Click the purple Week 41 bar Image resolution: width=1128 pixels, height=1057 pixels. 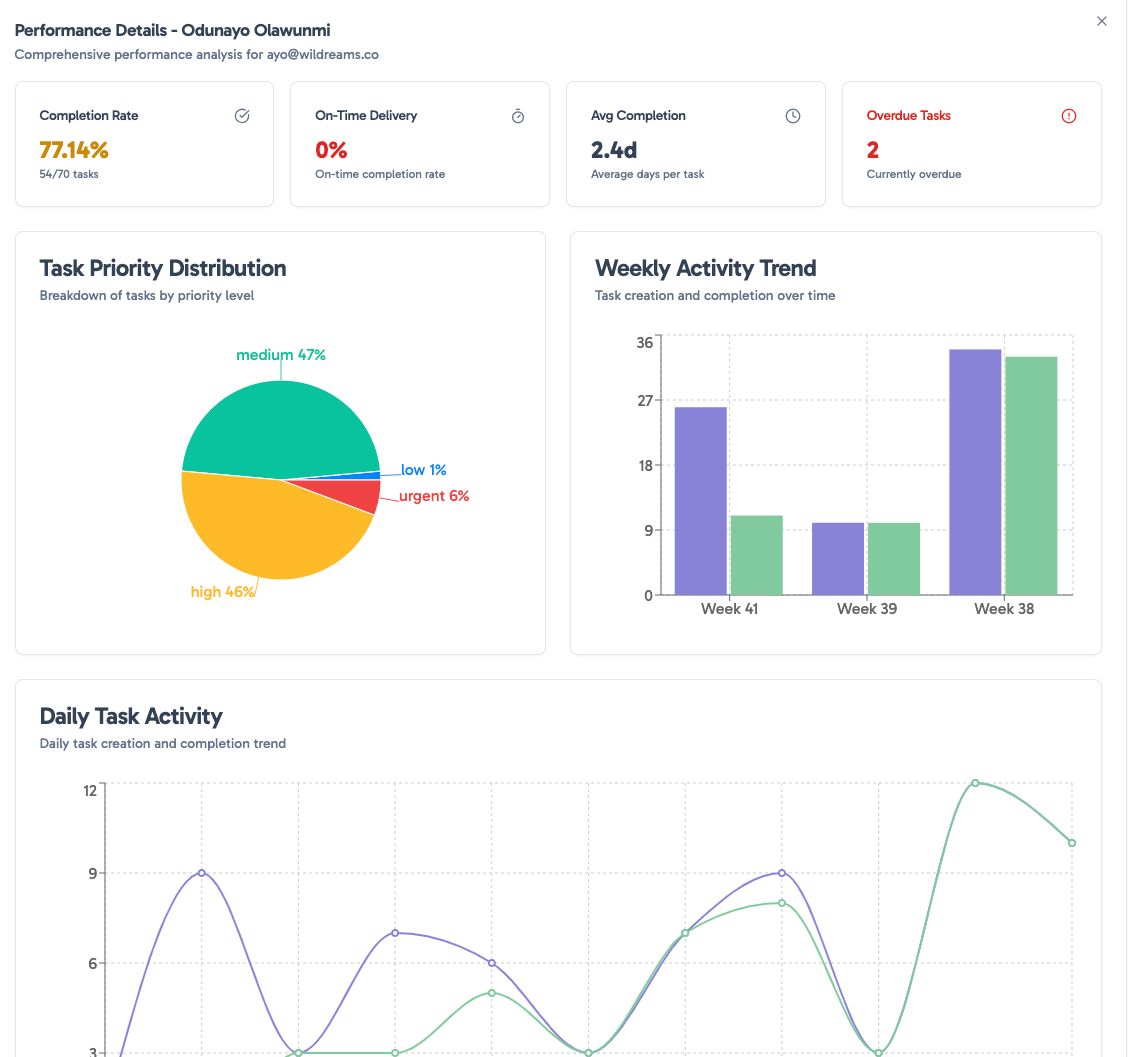[701, 501]
